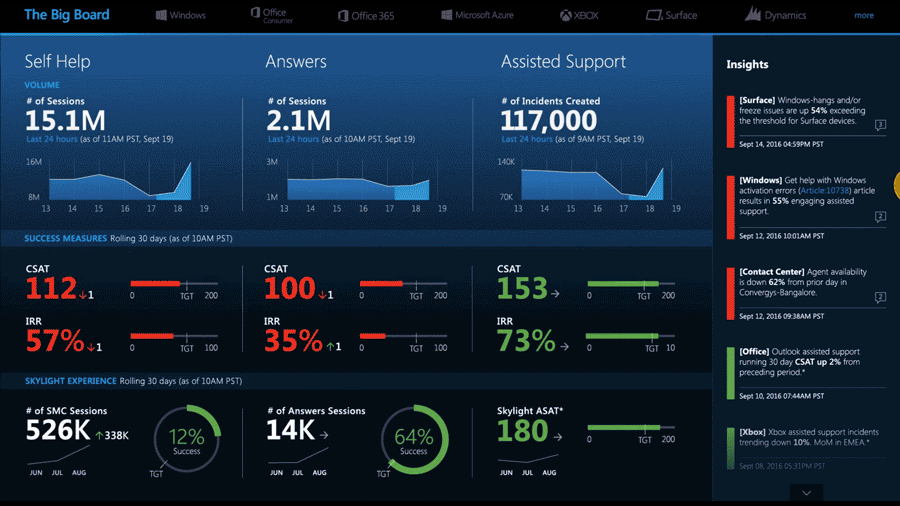
Task: Click the Surface device icon
Action: (x=654, y=15)
